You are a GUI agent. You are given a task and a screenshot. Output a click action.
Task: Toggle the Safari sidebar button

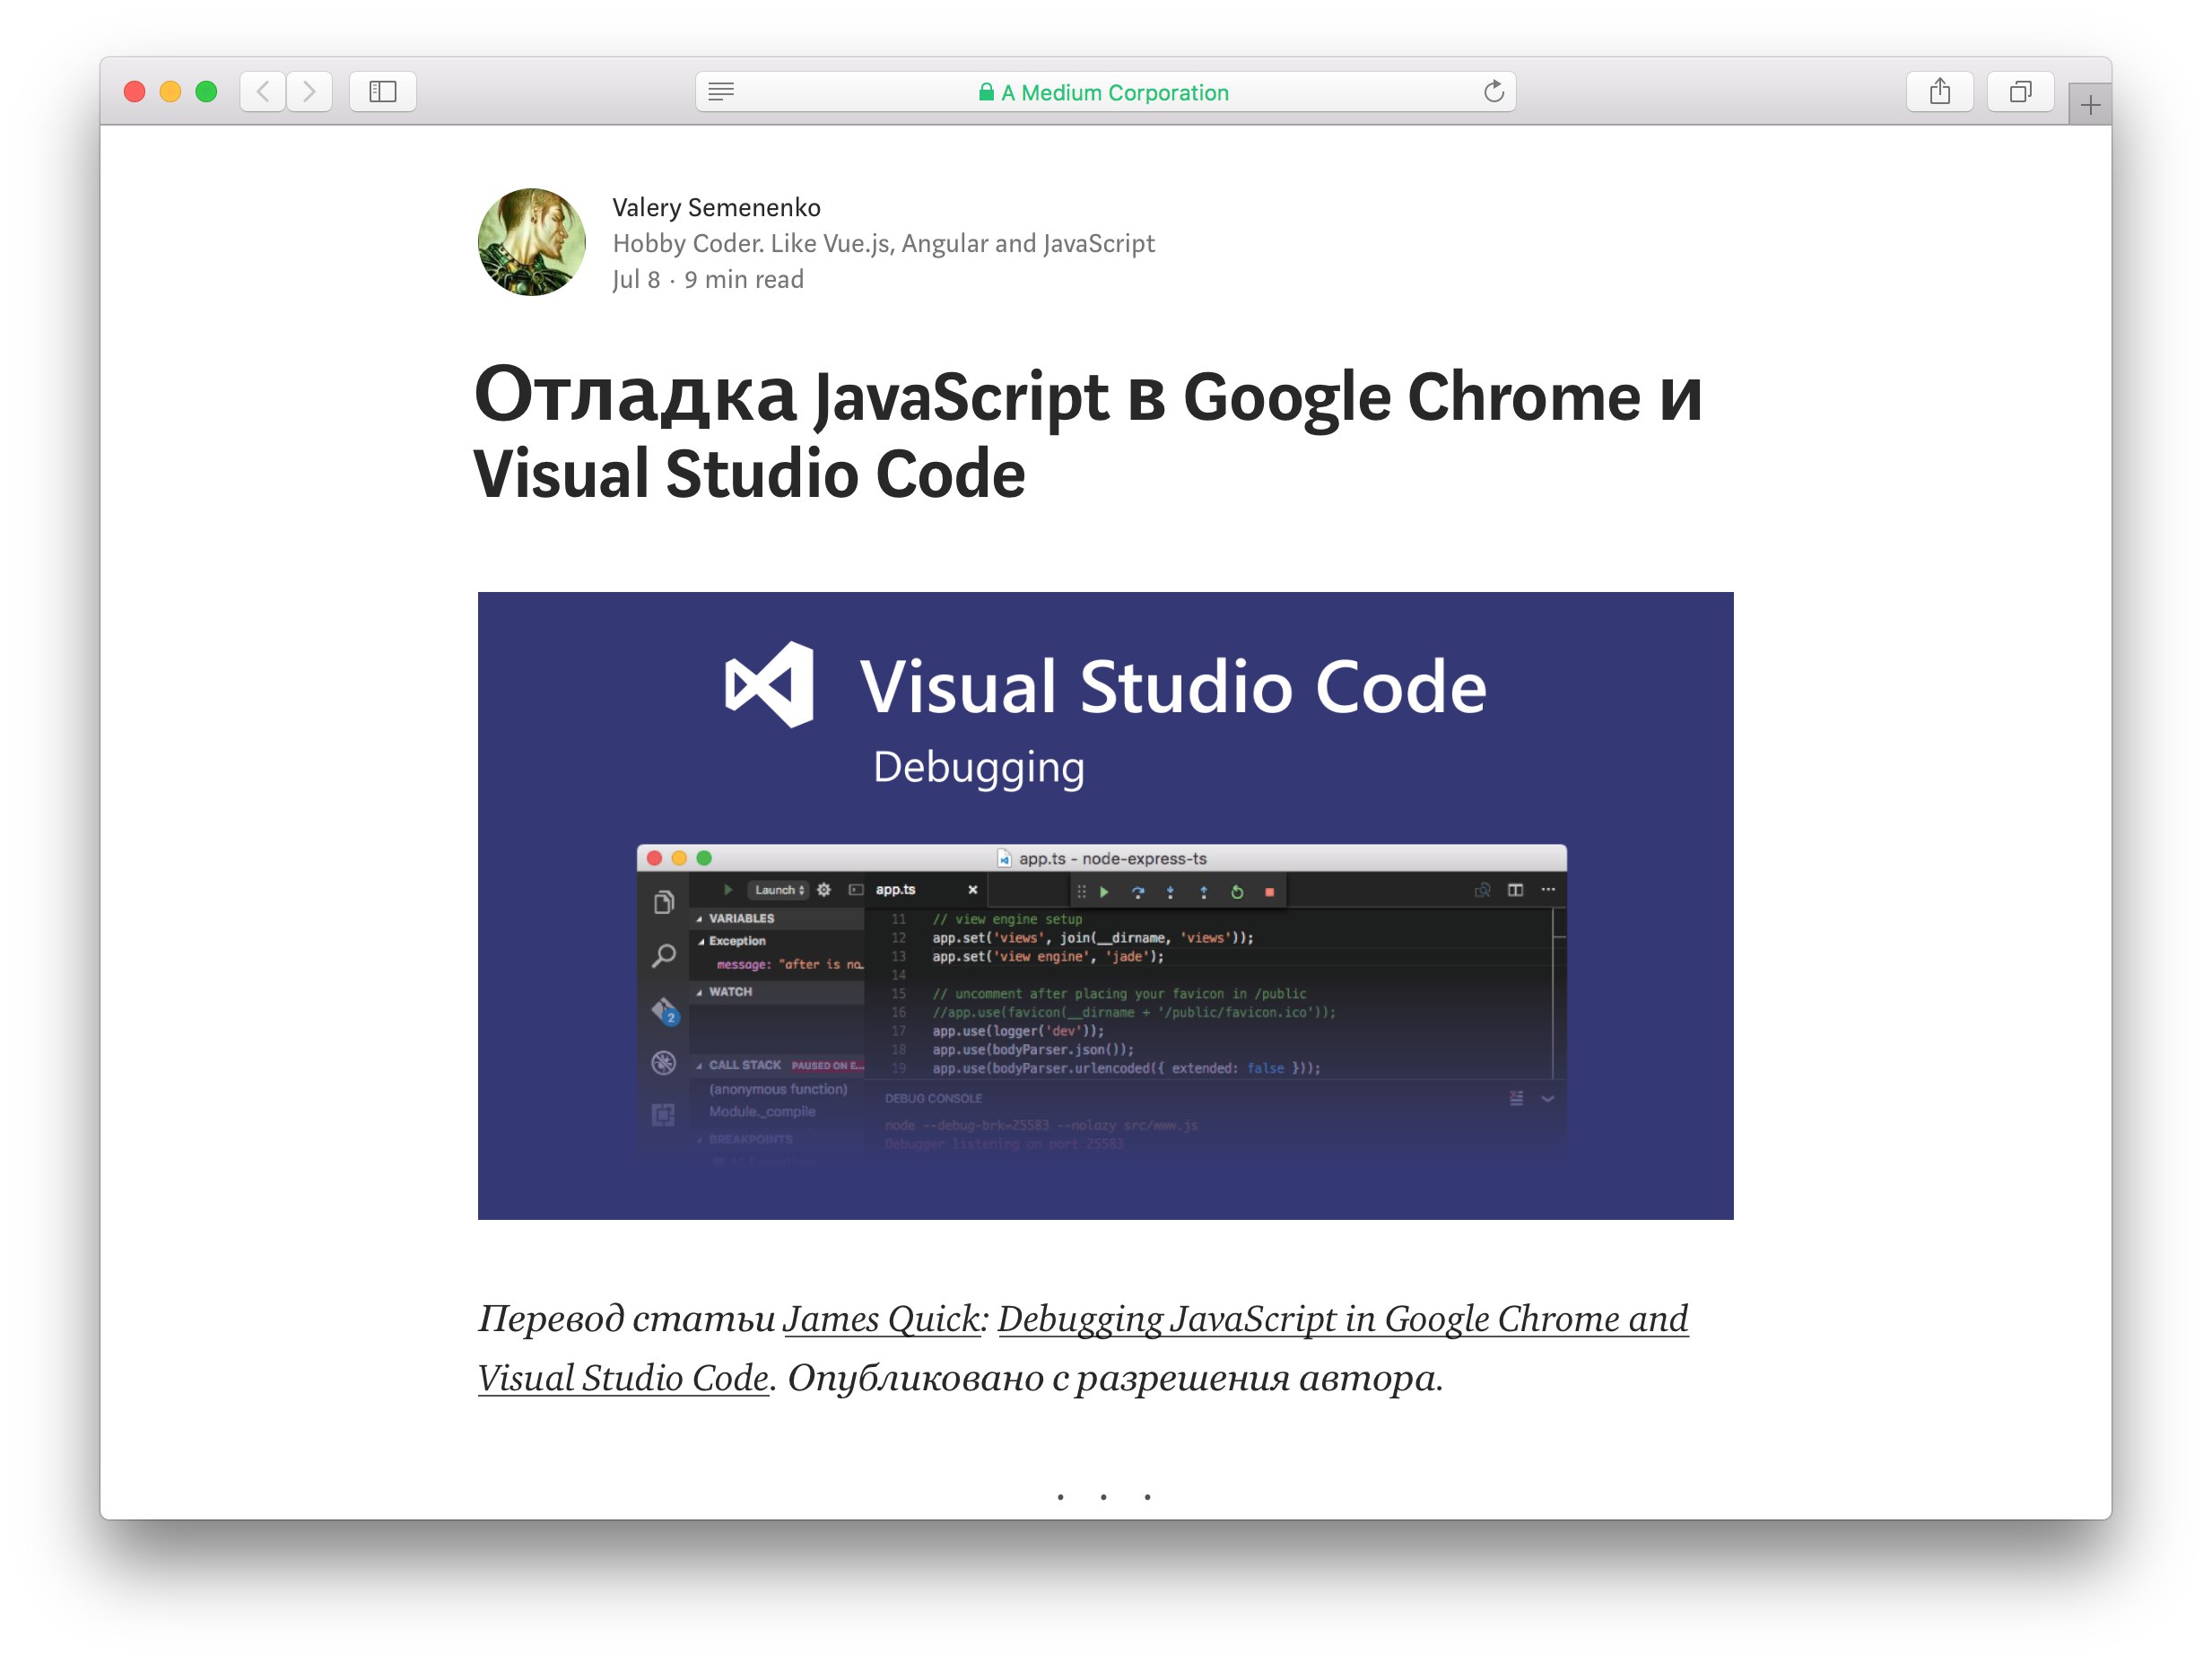tap(383, 92)
